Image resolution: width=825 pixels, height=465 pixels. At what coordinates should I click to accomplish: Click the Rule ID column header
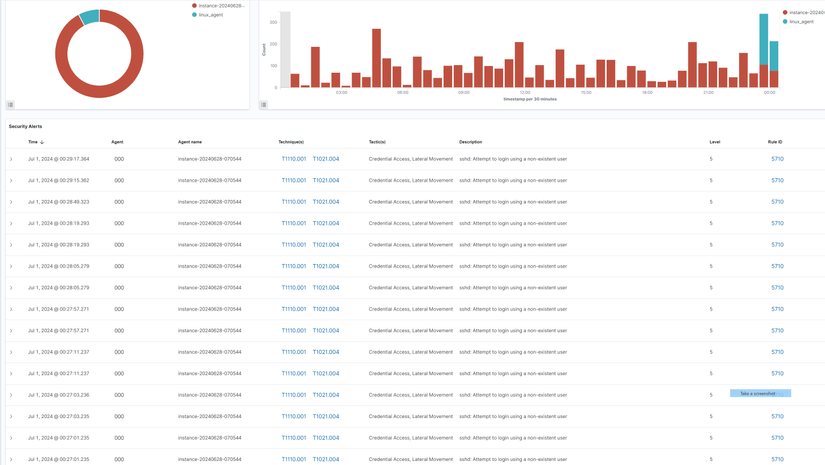tap(775, 142)
